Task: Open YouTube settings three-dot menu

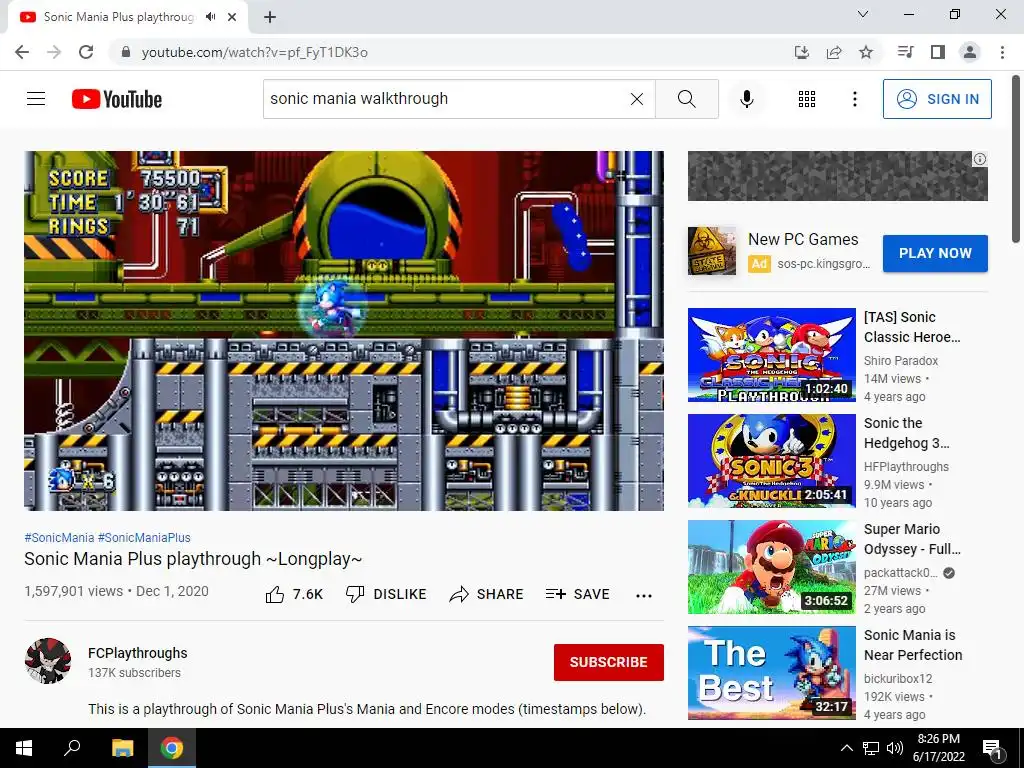Action: point(854,99)
